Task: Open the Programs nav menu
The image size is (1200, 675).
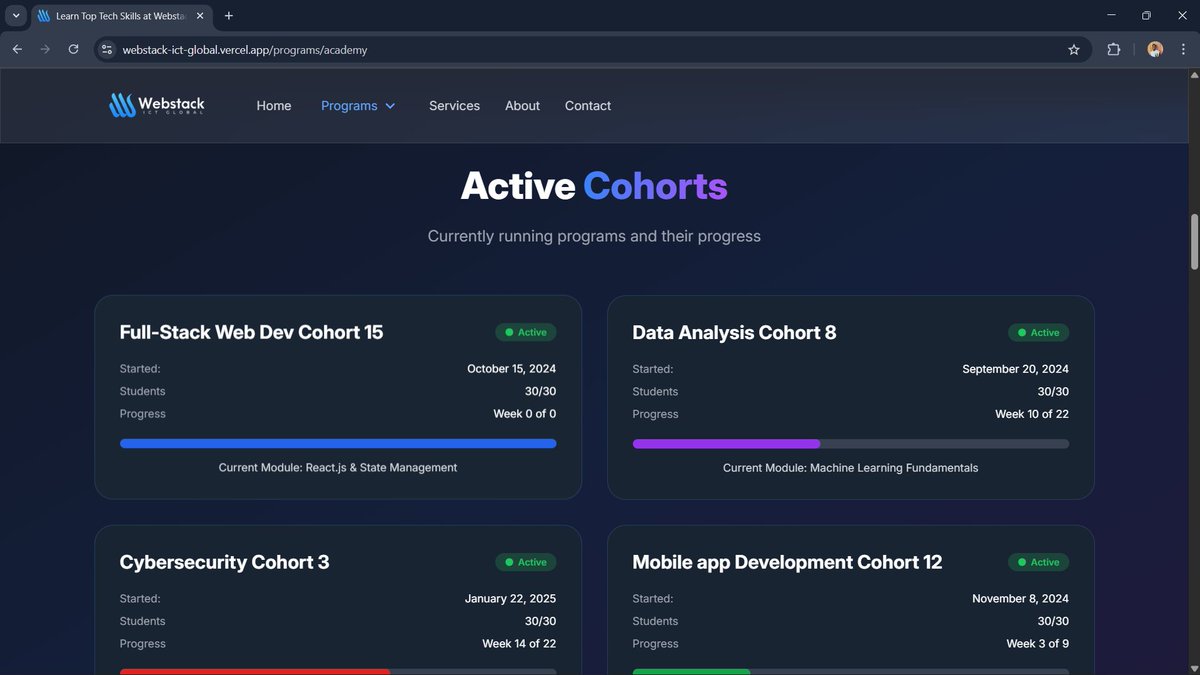Action: click(x=358, y=105)
